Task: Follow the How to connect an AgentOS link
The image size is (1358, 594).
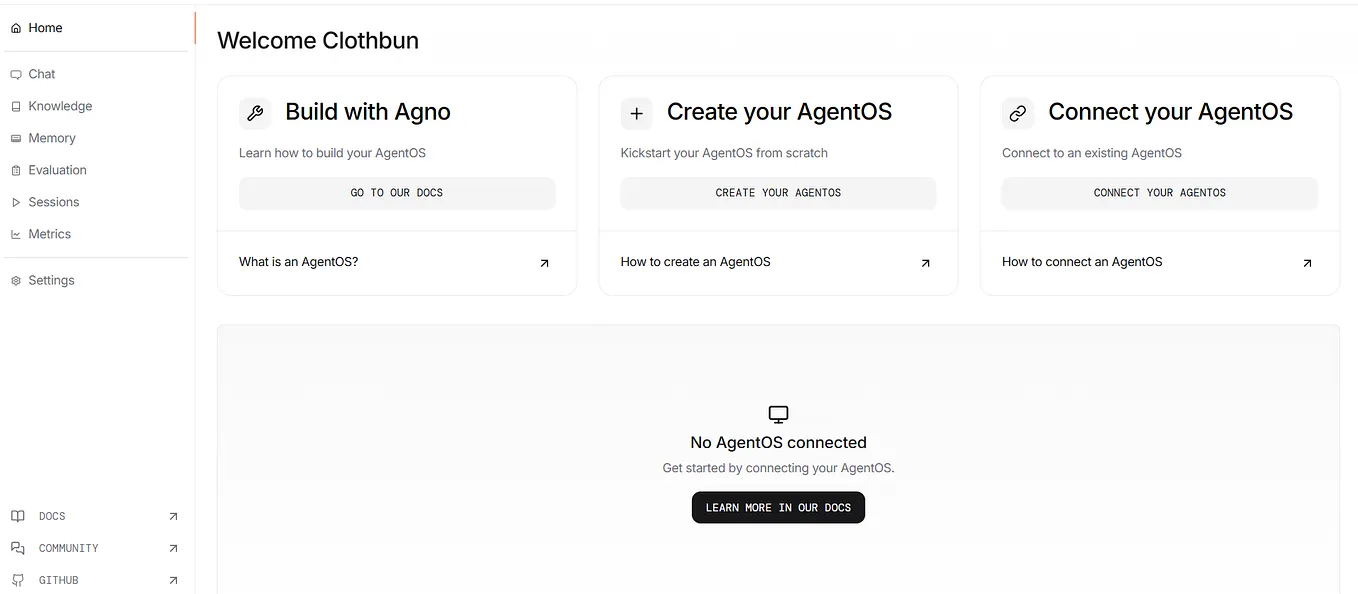Action: click(1082, 261)
